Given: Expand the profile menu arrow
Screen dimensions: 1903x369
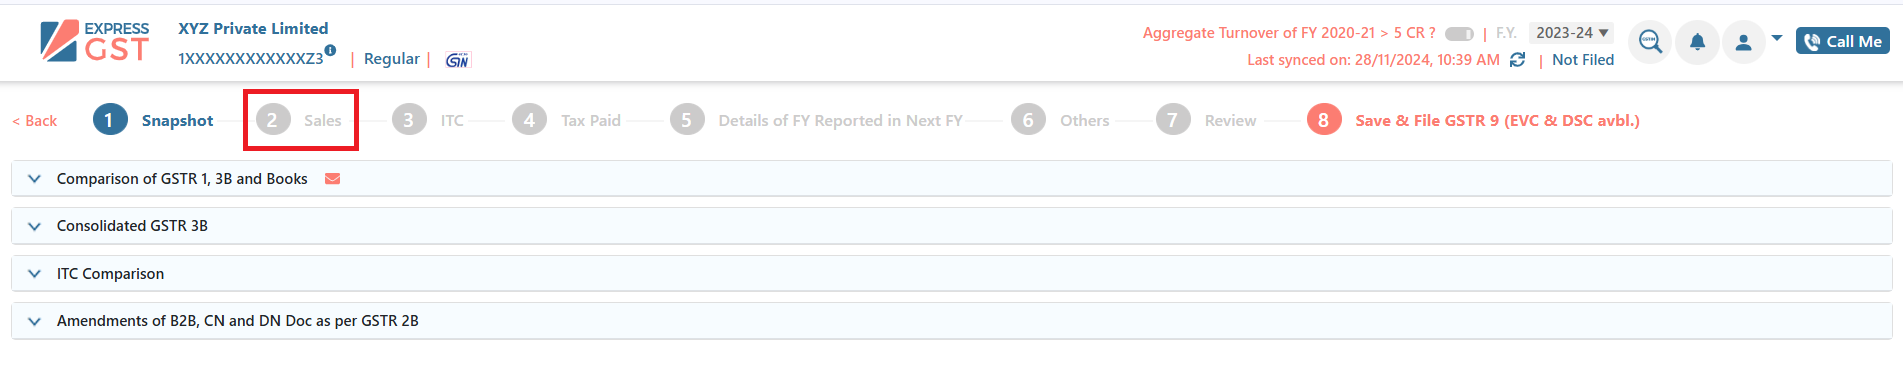Looking at the screenshot, I should 1777,38.
